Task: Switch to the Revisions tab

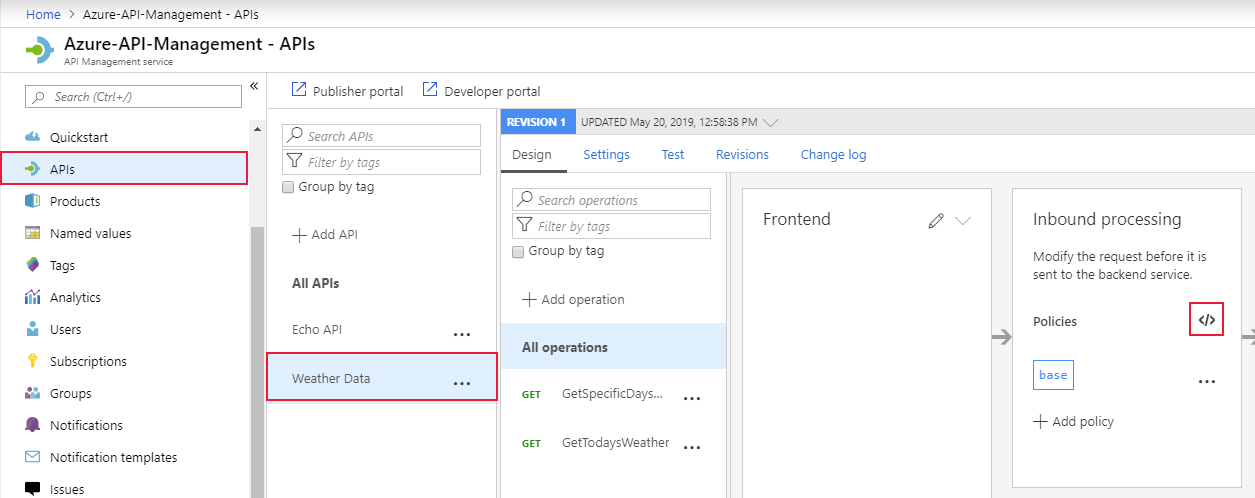Action: pyautogui.click(x=742, y=155)
